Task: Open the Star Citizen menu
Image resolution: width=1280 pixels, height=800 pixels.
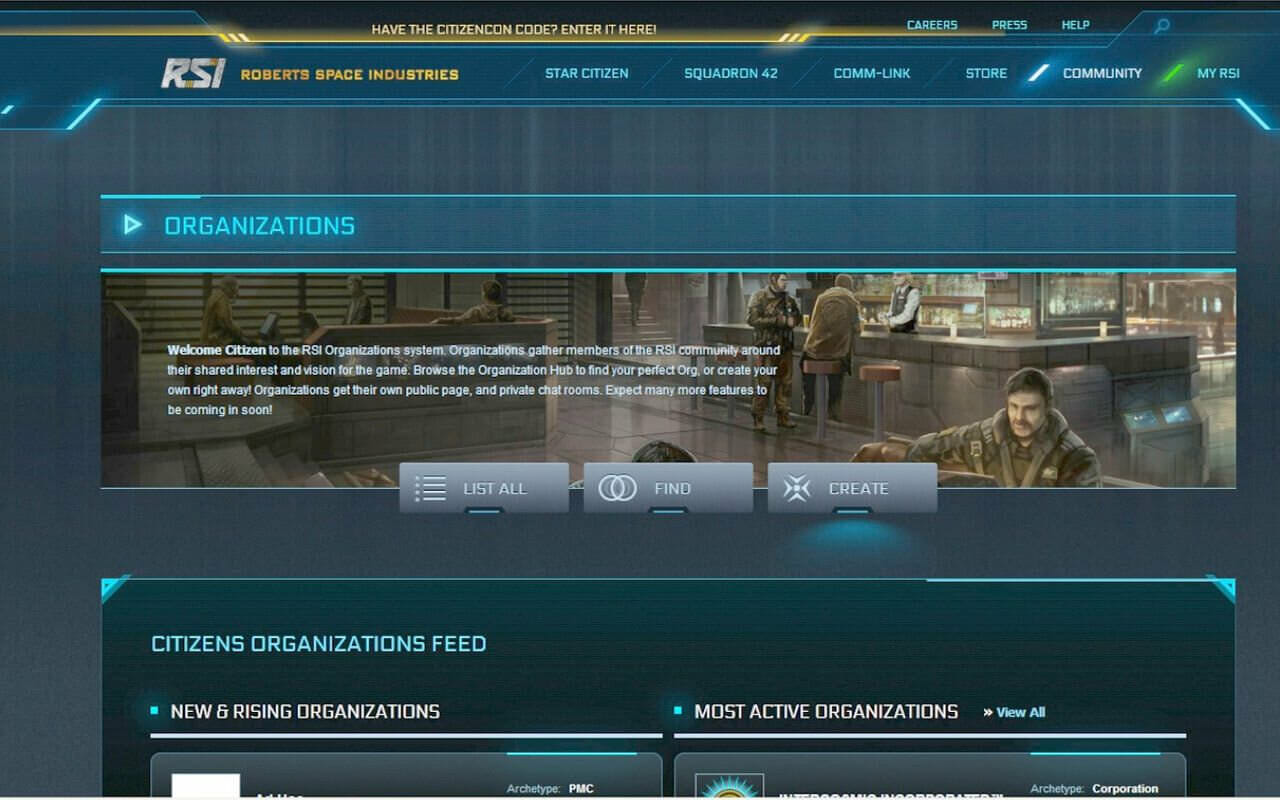Action: (x=586, y=73)
